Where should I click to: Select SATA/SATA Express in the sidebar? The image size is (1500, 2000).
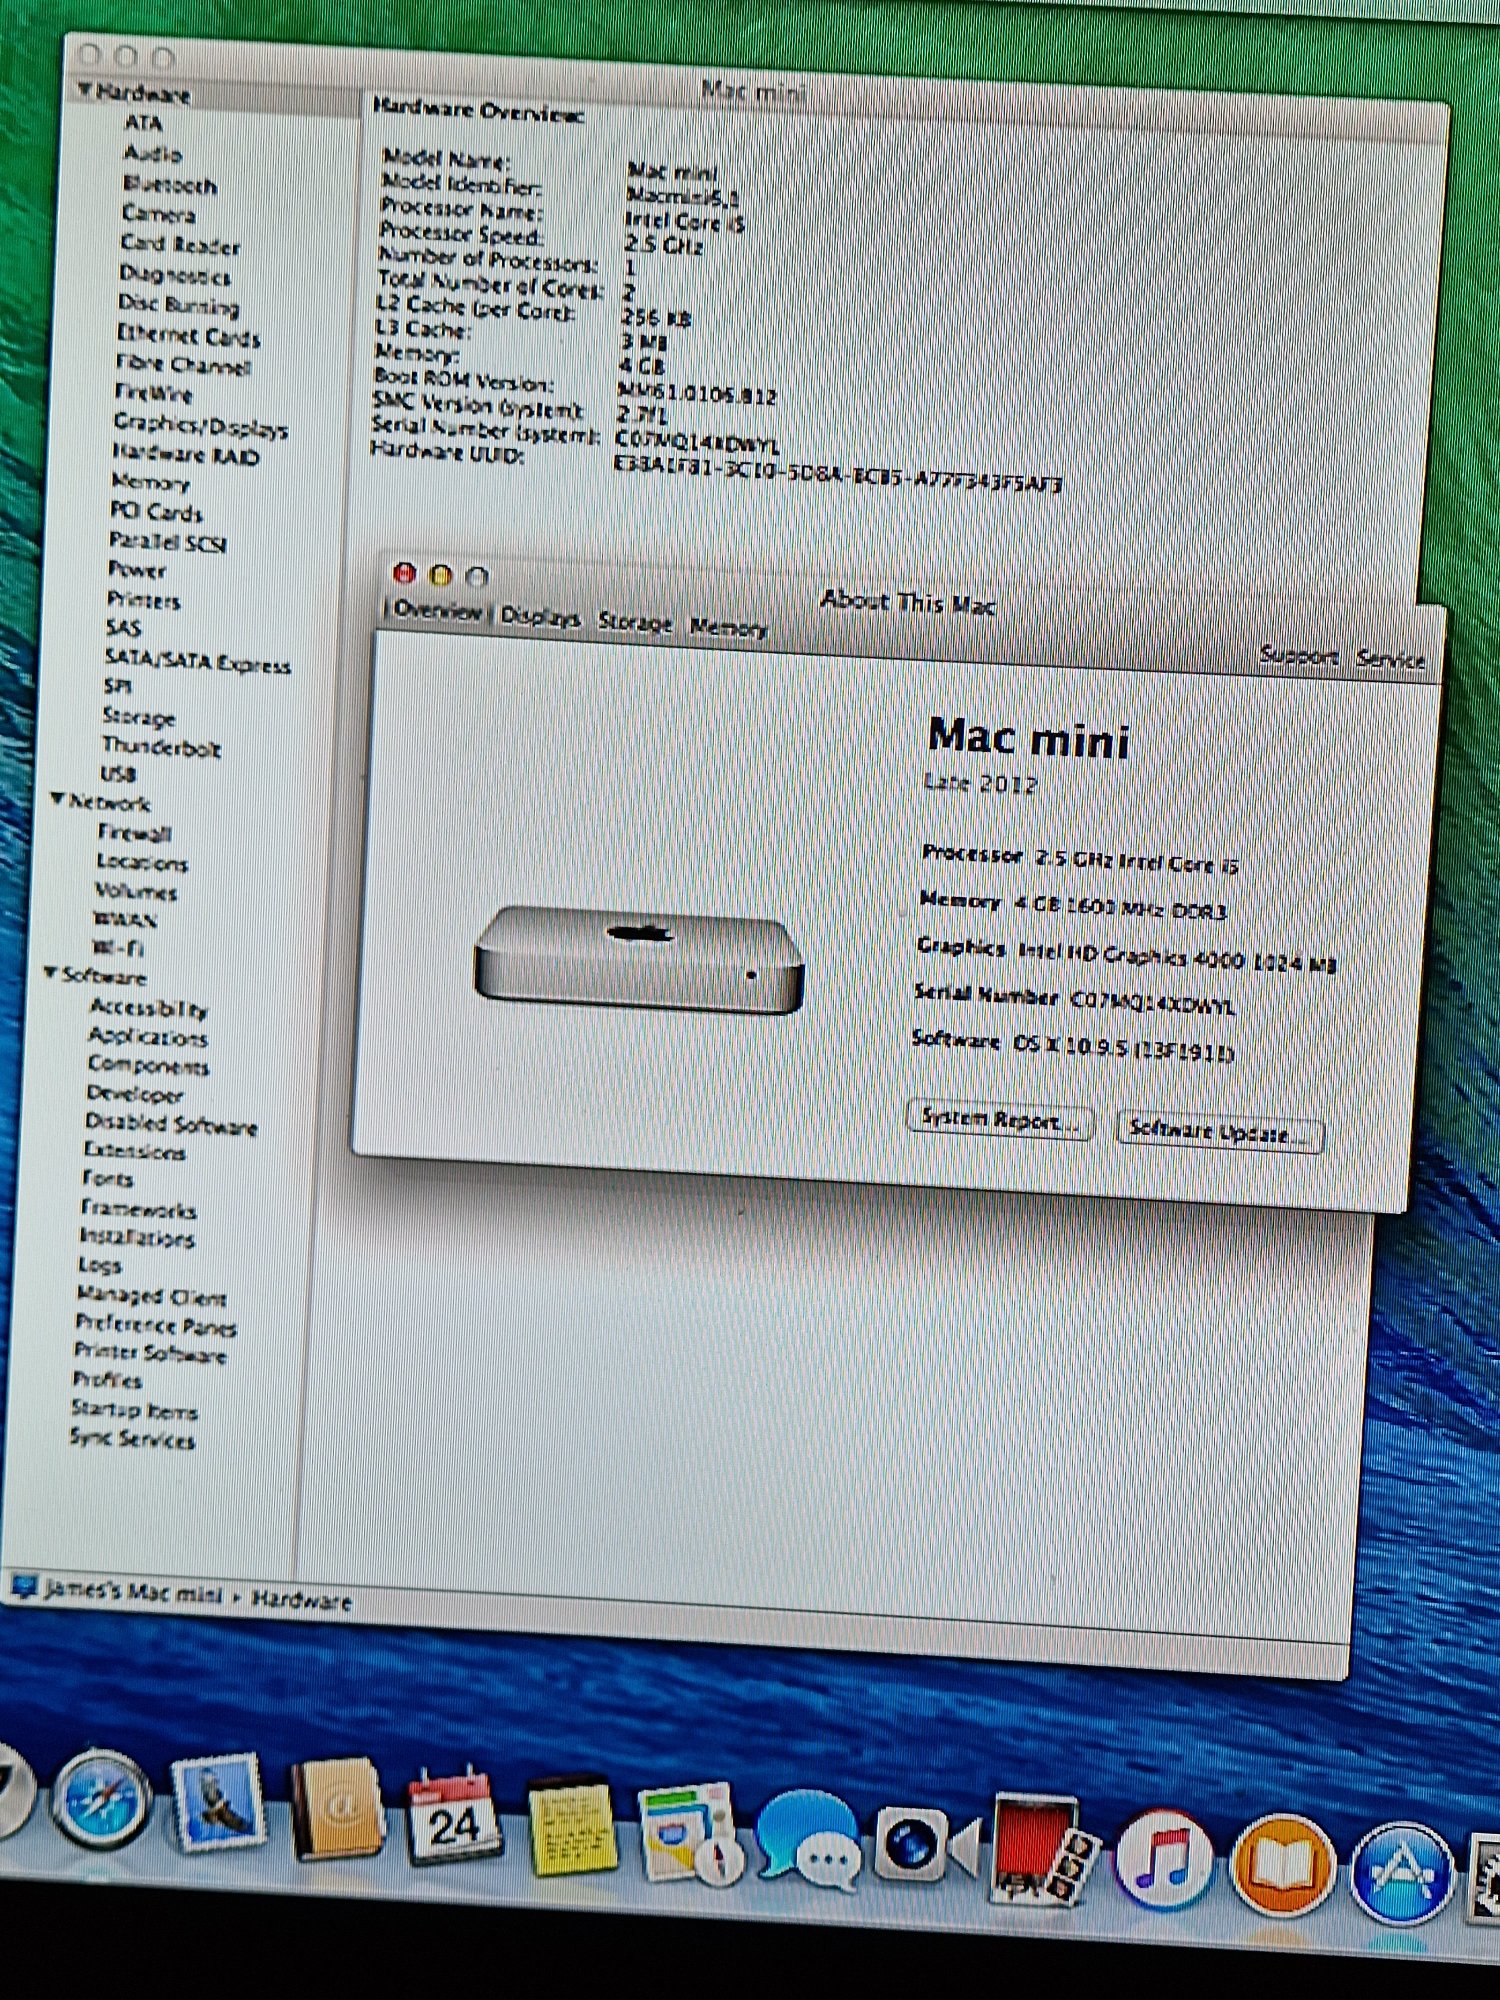coord(197,661)
